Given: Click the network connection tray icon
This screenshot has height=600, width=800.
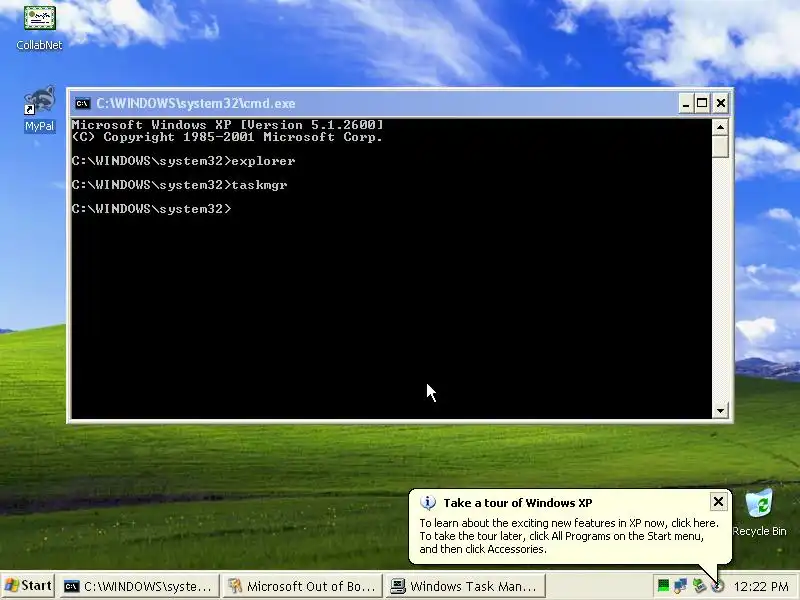Looking at the screenshot, I should pos(681,586).
